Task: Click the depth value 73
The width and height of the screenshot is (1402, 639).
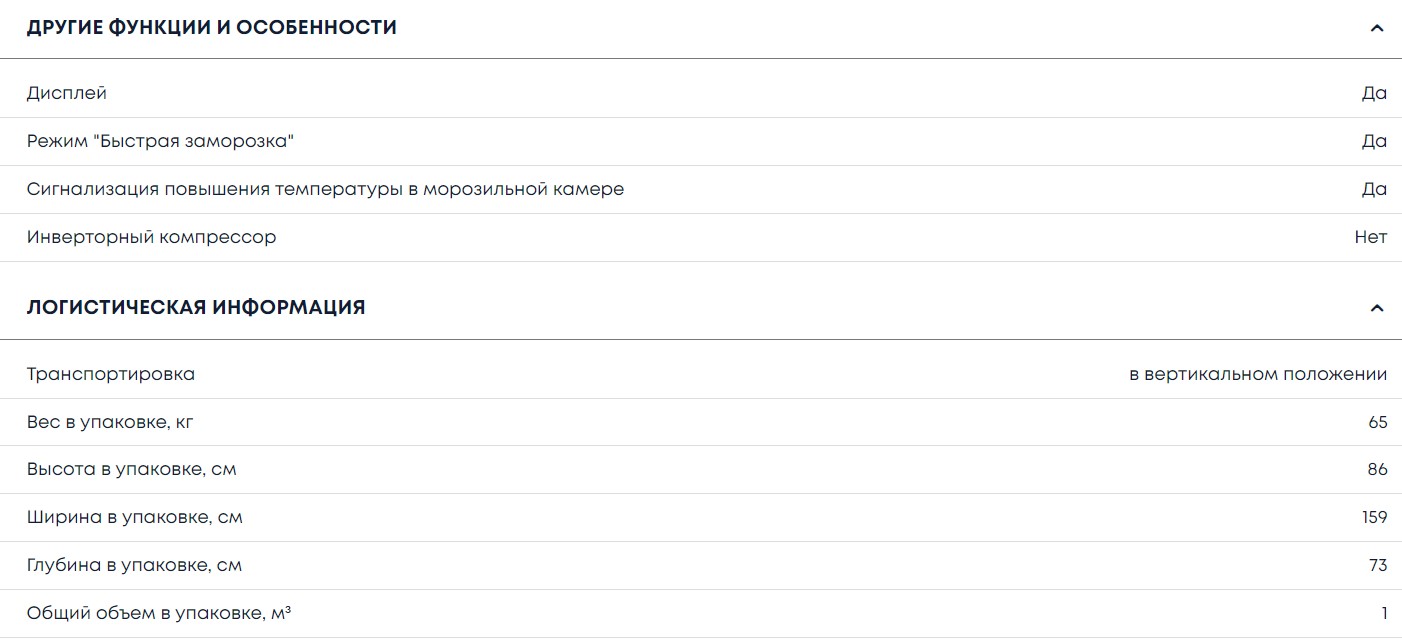Action: tap(1377, 565)
